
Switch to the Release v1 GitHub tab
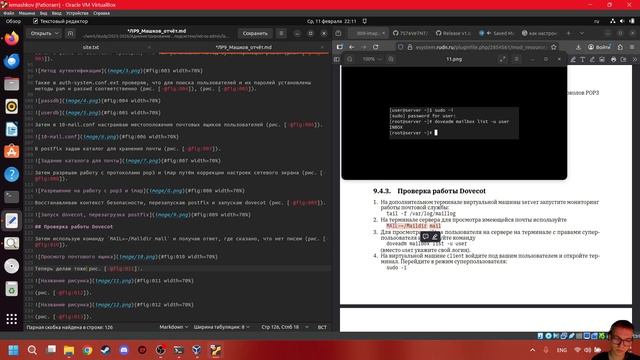(x=452, y=33)
